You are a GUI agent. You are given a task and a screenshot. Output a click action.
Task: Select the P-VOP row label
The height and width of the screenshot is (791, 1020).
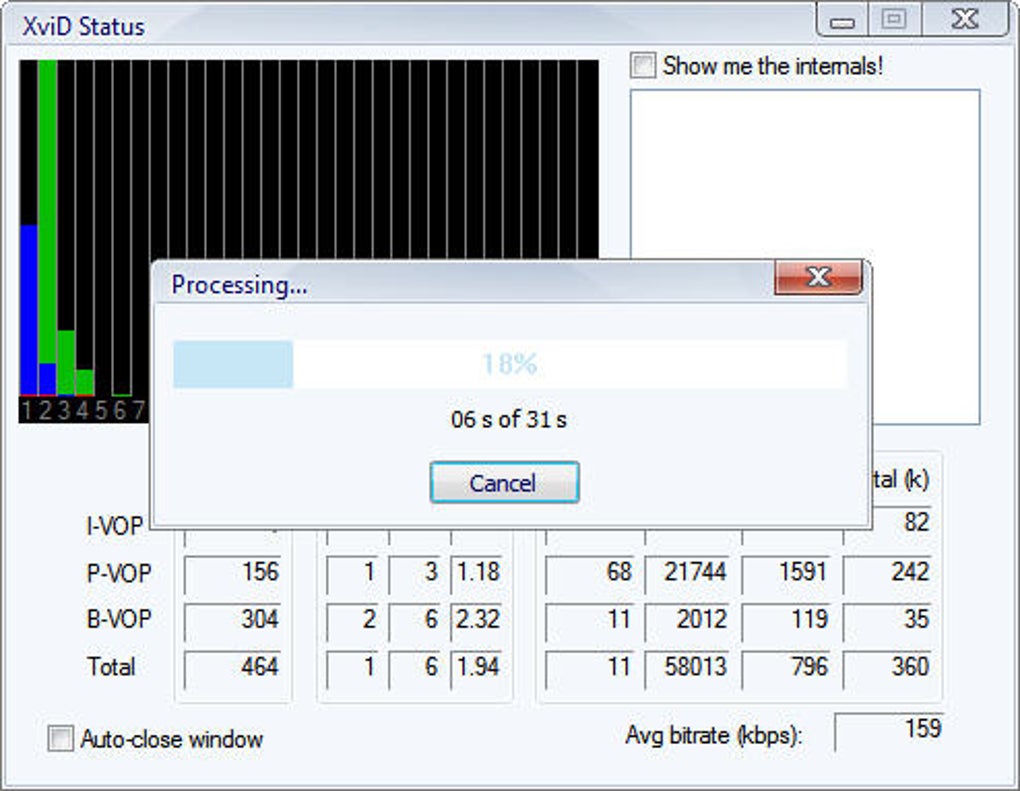click(119, 572)
